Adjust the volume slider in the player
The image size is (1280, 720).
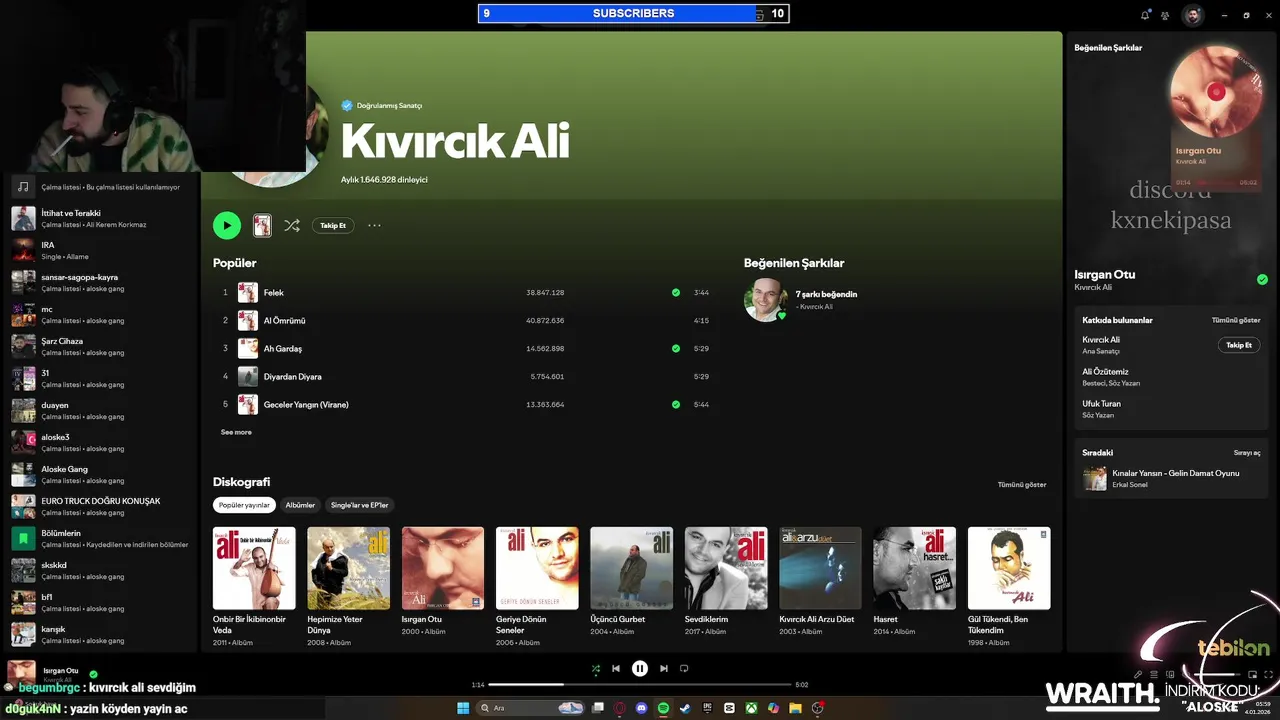pos(1215,675)
